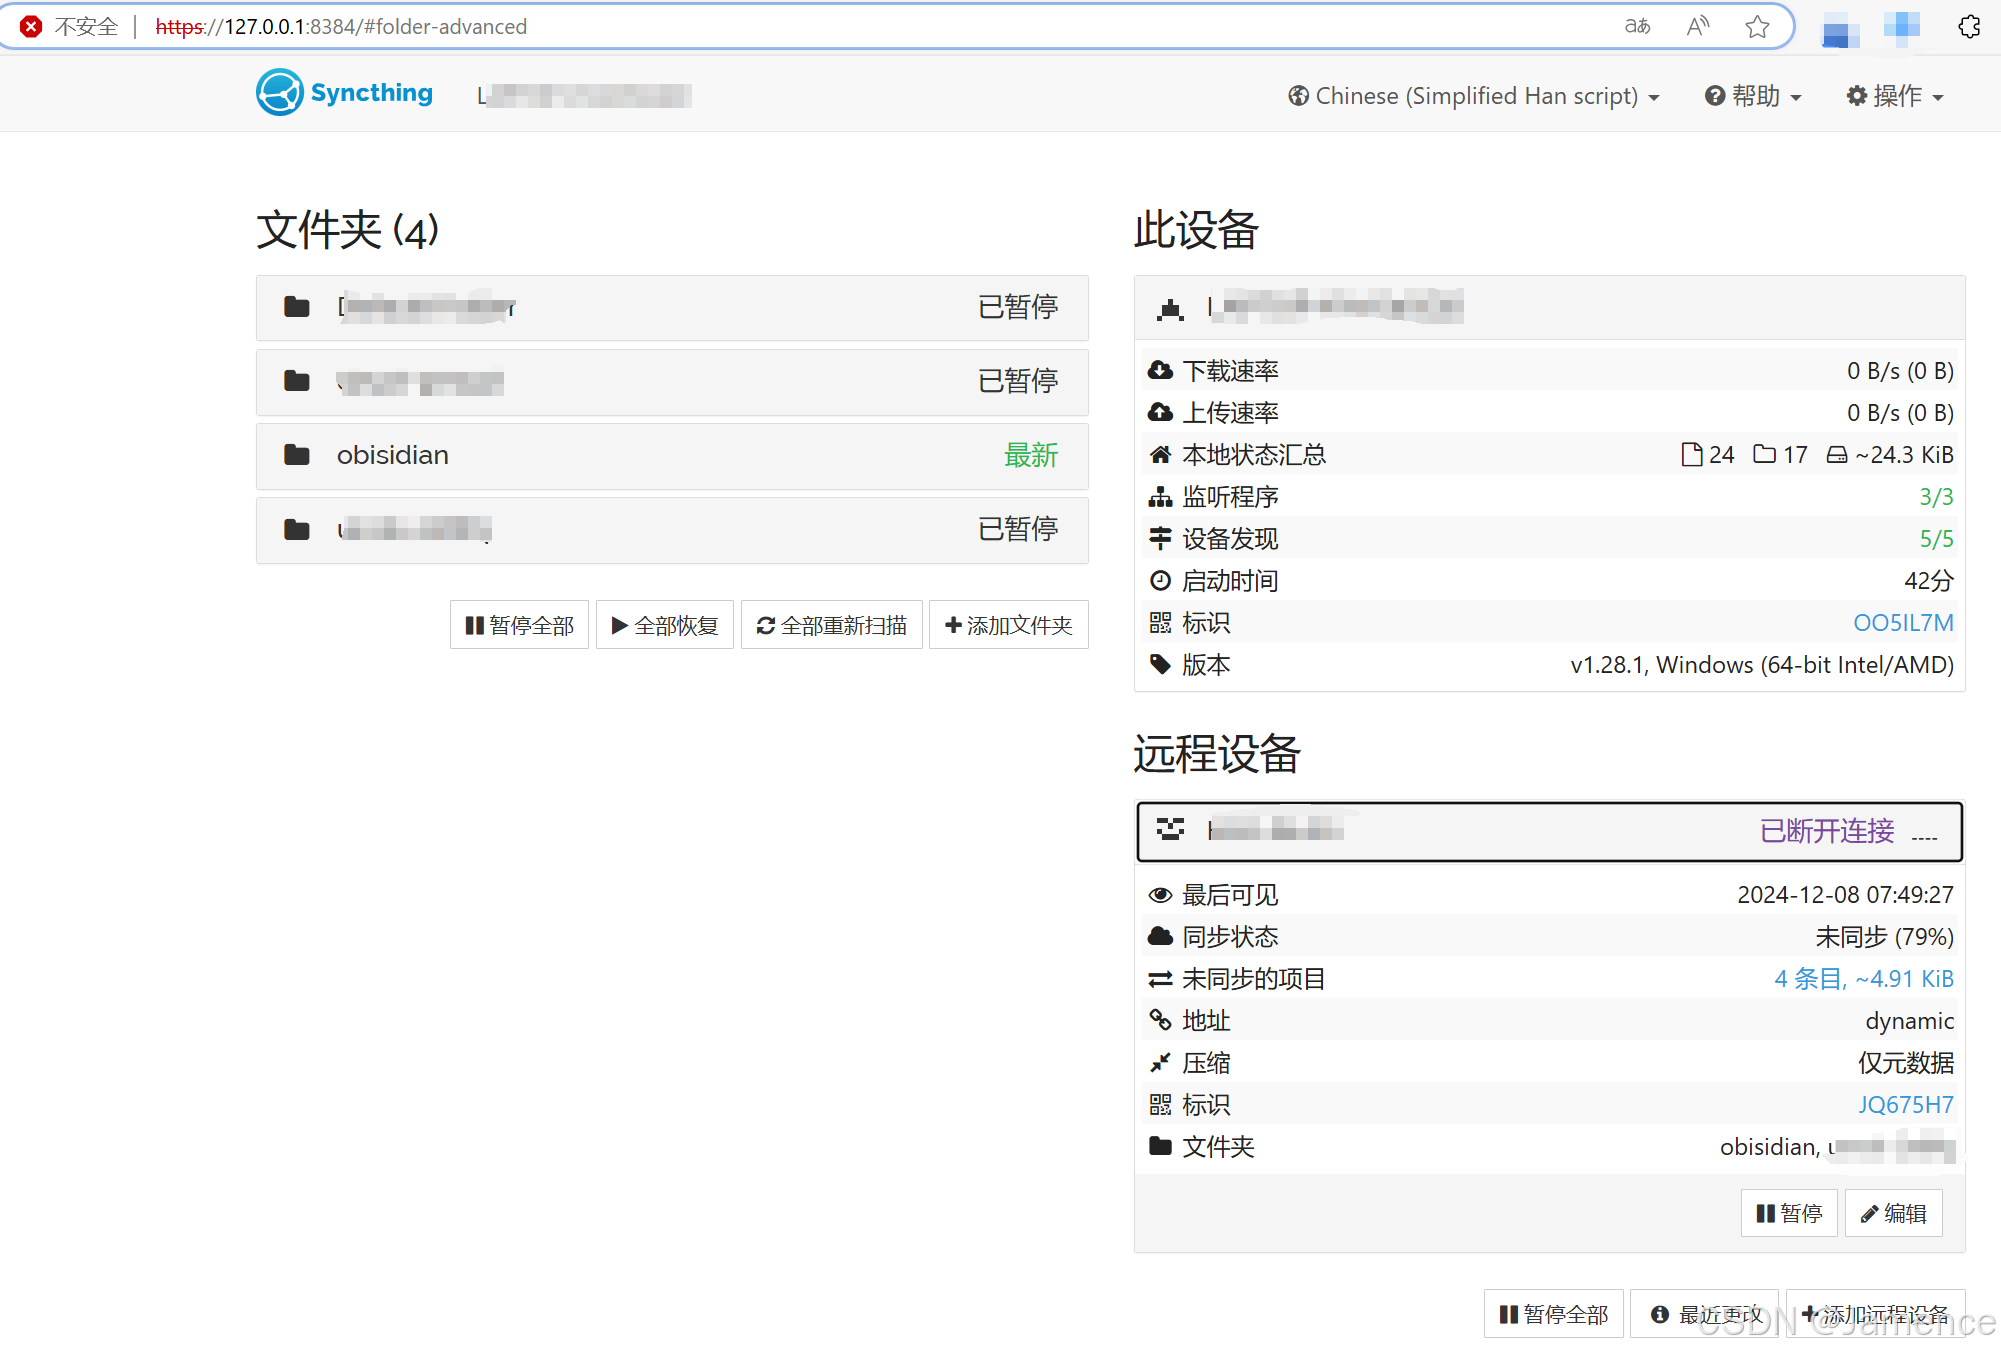Click the 添加文件夹 button
2001x1356 pixels.
tap(1008, 625)
